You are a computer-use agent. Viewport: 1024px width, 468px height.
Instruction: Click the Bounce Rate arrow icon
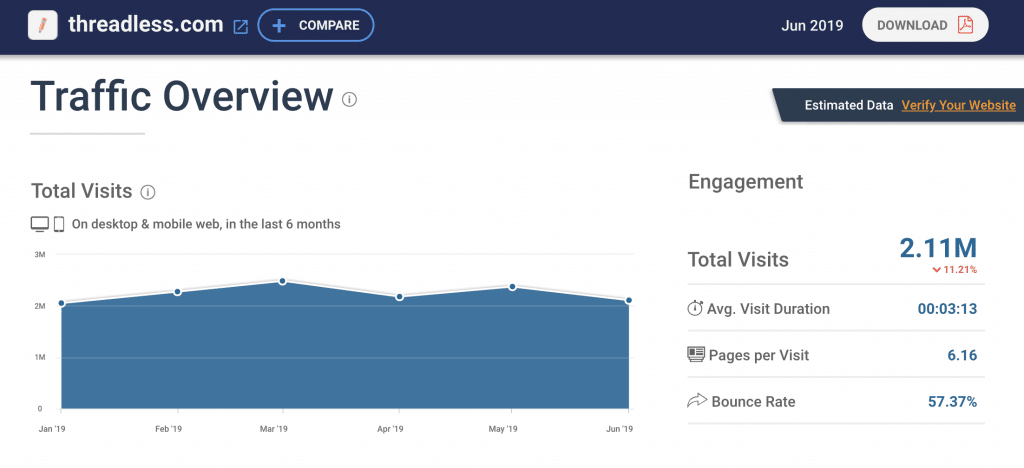coord(696,401)
